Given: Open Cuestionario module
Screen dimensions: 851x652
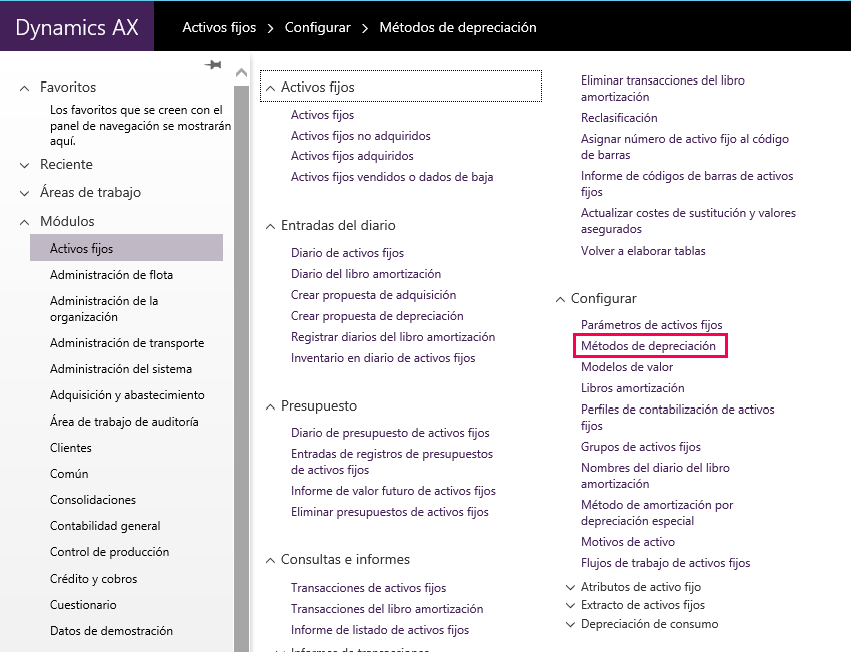Looking at the screenshot, I should click(83, 605).
